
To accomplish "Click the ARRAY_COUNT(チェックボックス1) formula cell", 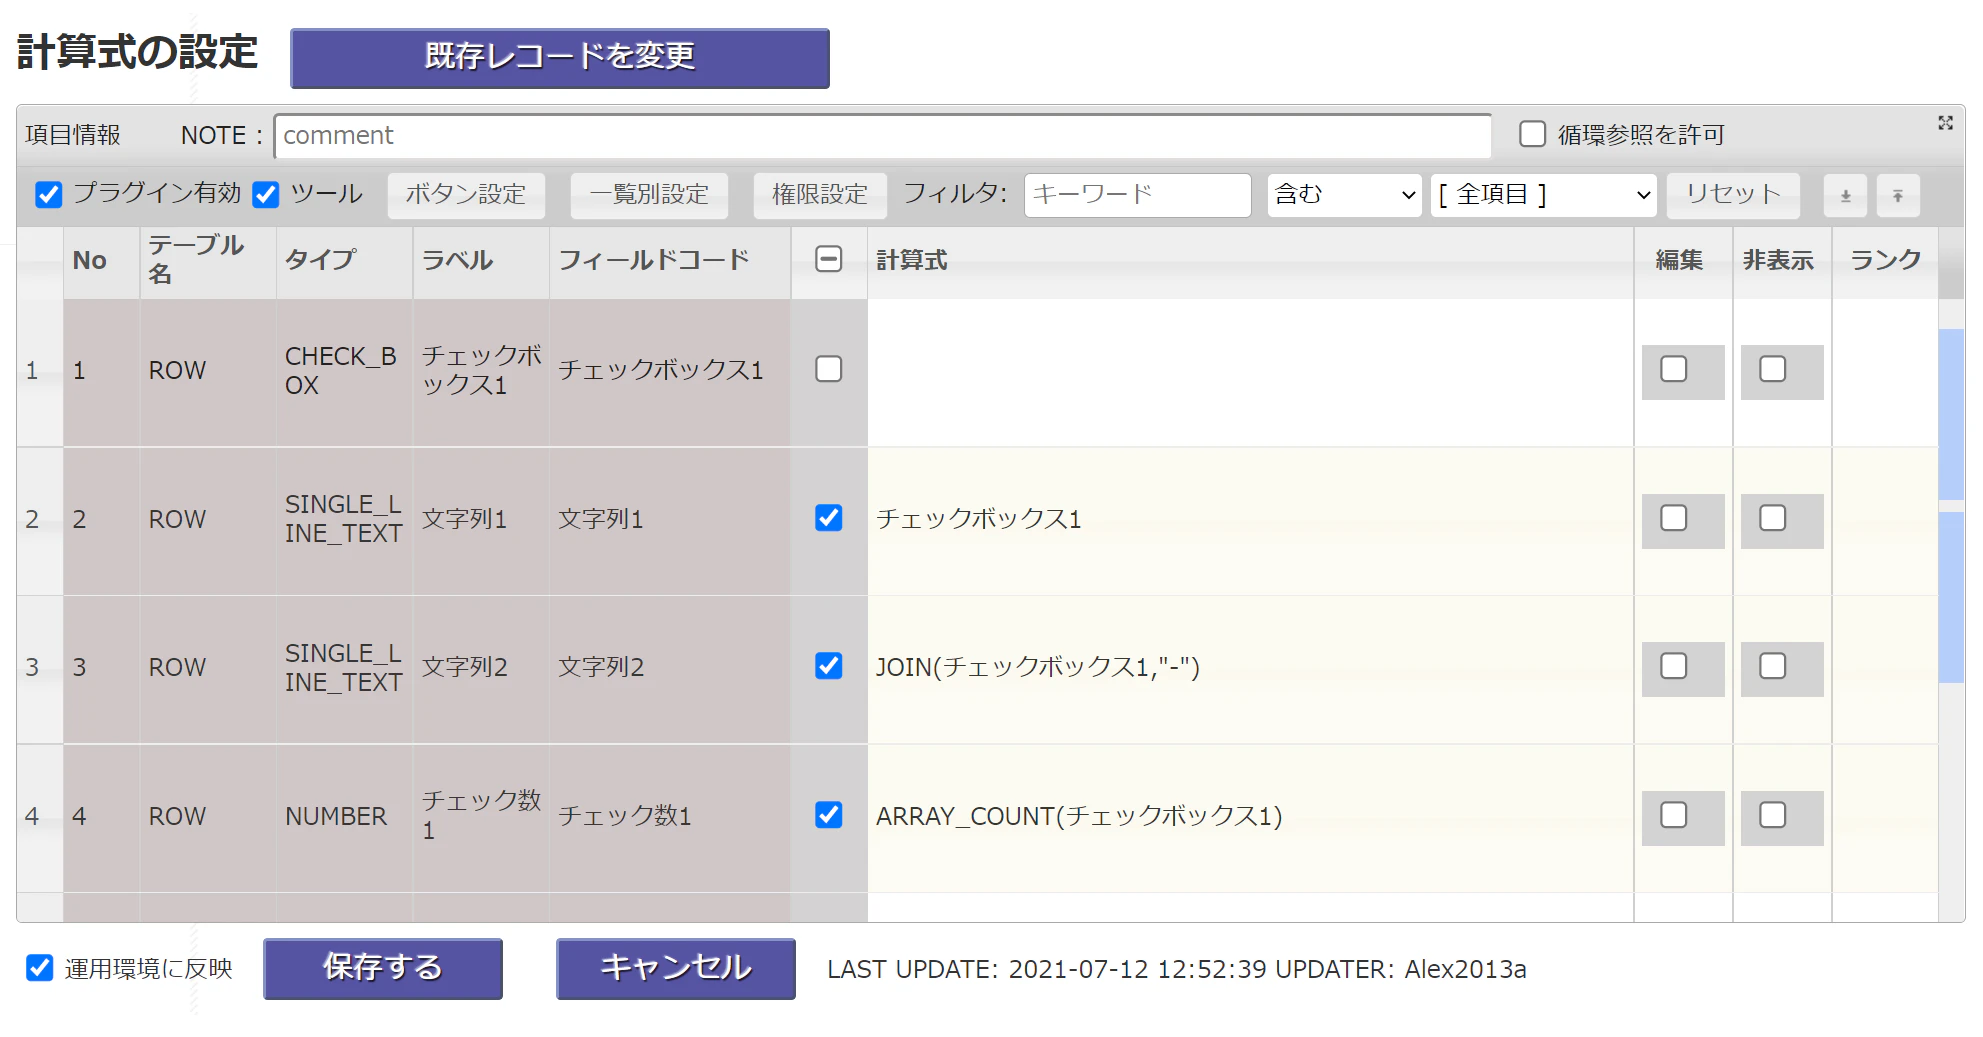I will pos(1250,817).
